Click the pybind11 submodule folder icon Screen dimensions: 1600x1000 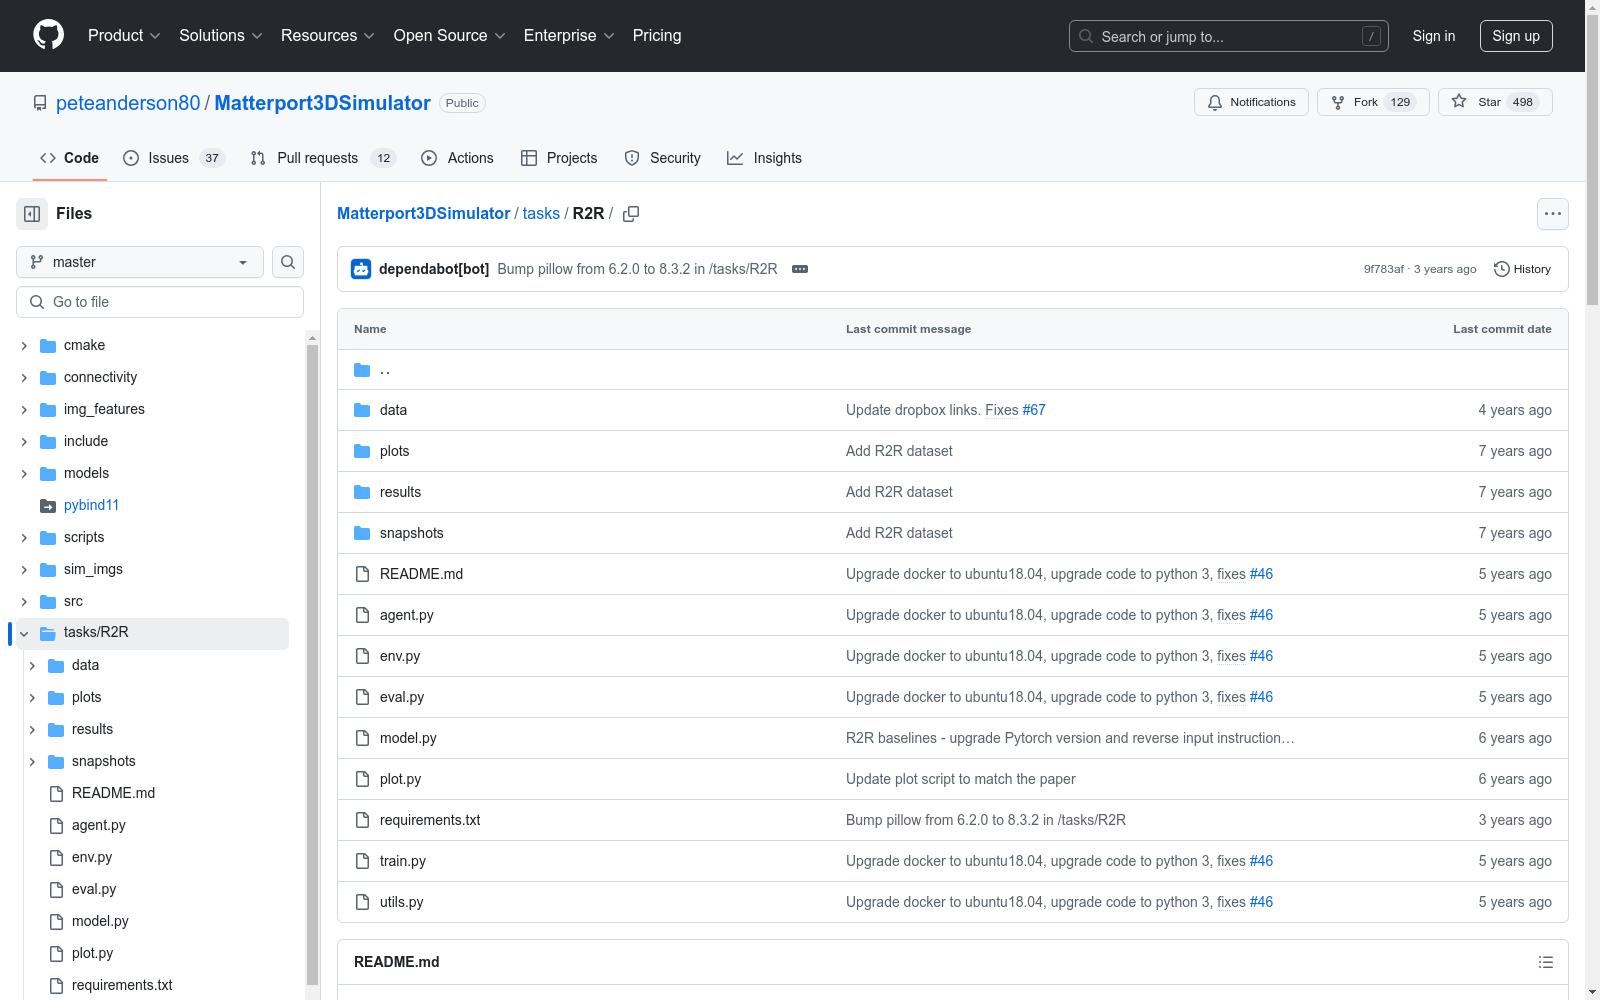[x=48, y=505]
